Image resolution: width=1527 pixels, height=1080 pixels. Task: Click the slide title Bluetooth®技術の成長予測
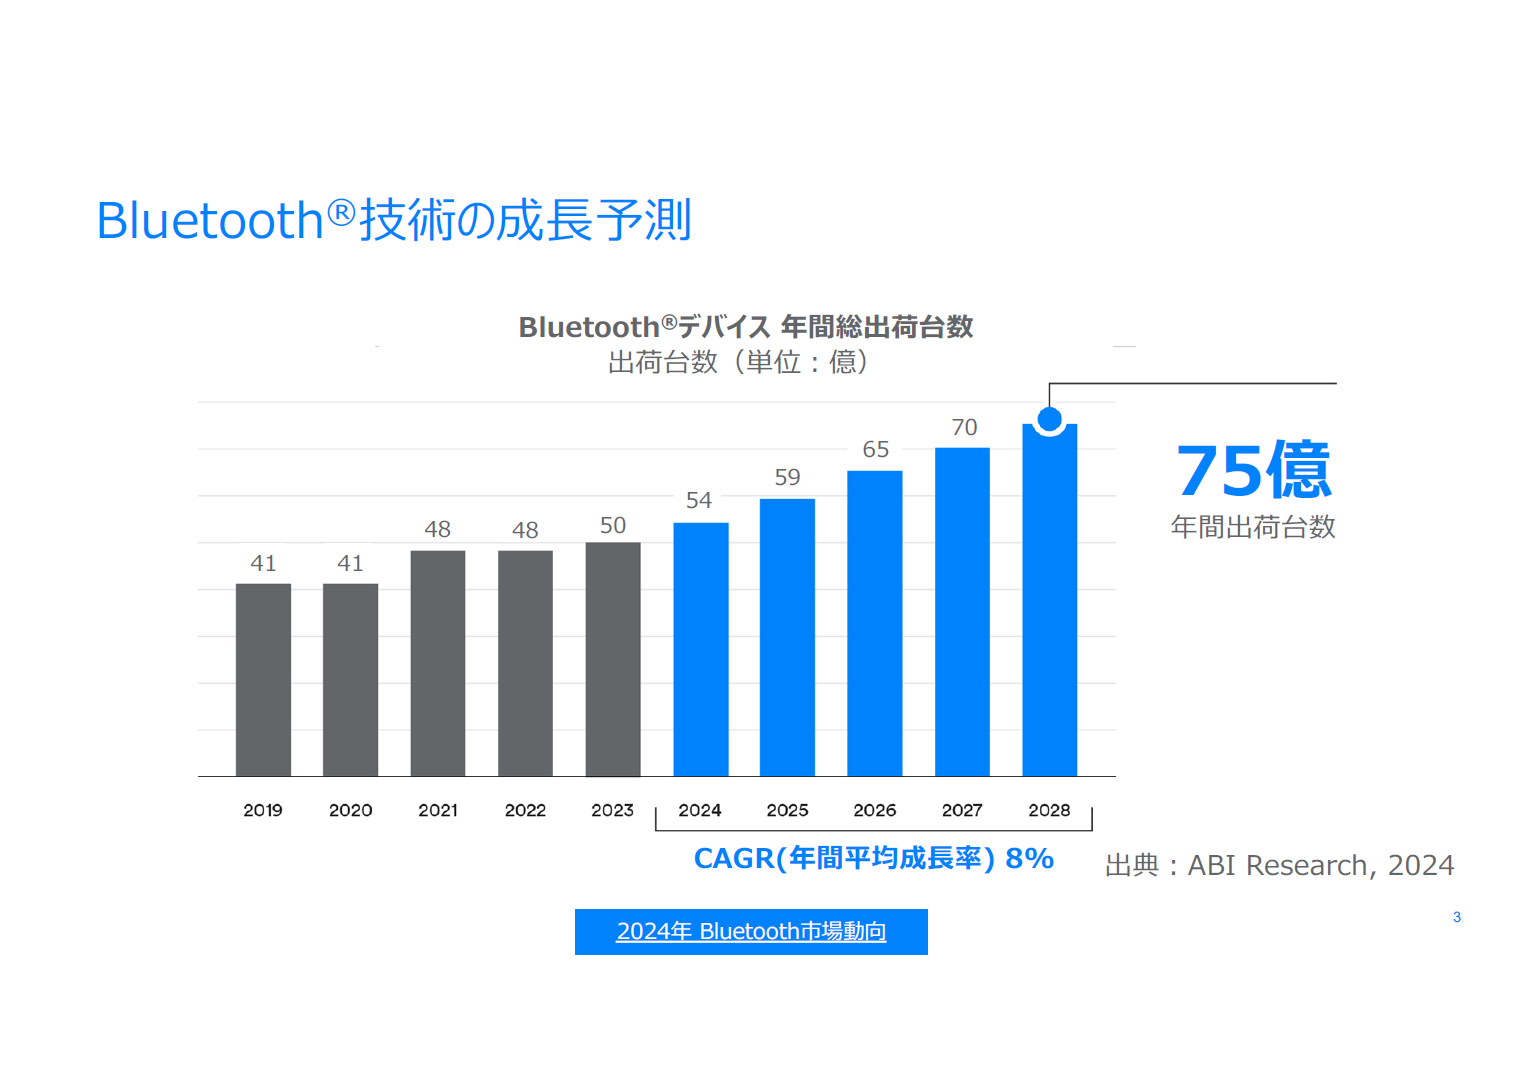pos(394,220)
